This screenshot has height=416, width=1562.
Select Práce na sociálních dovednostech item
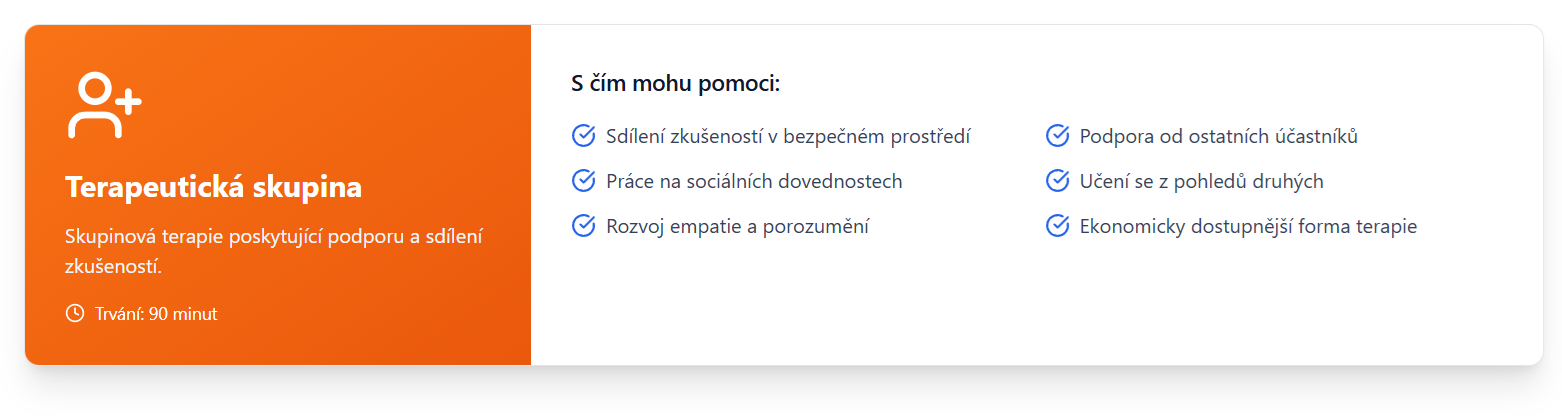(754, 181)
